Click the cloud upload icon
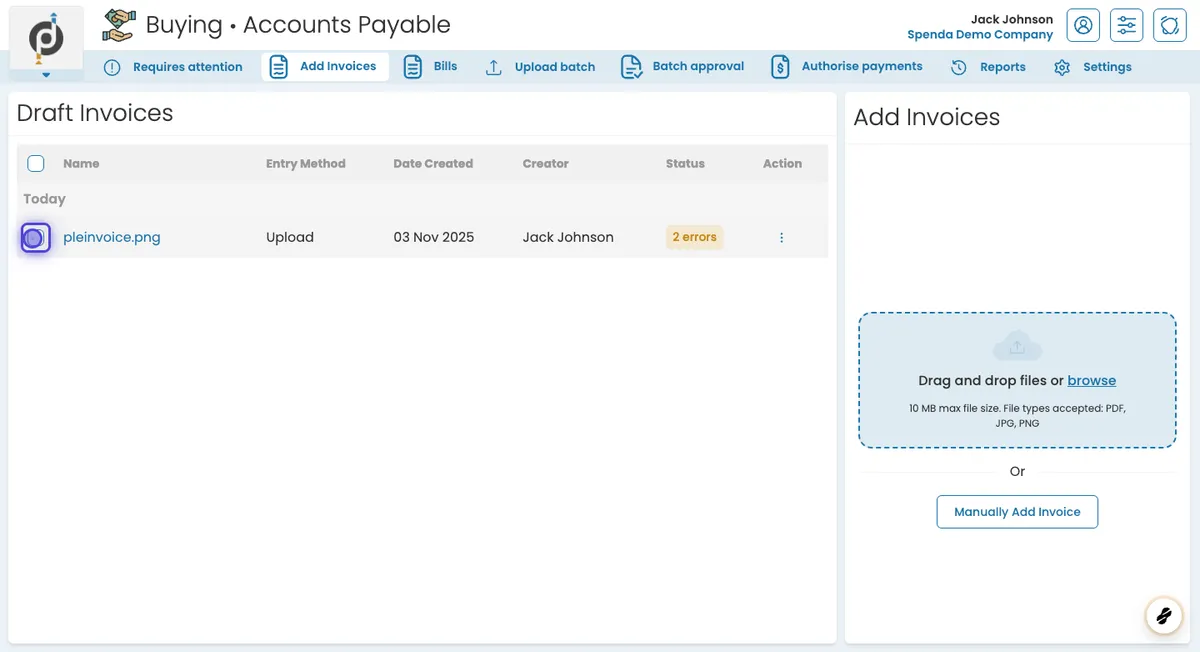The width and height of the screenshot is (1200, 652). click(1017, 346)
